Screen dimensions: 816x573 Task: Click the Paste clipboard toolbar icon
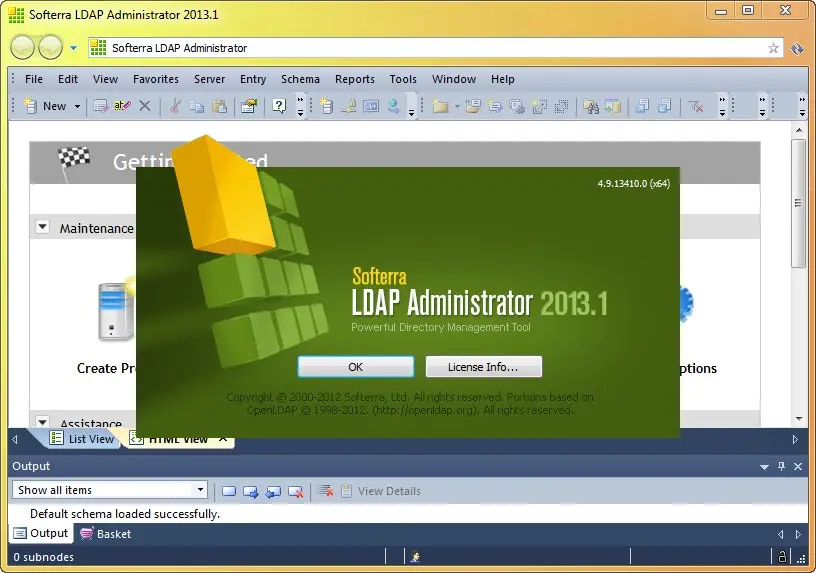point(220,106)
